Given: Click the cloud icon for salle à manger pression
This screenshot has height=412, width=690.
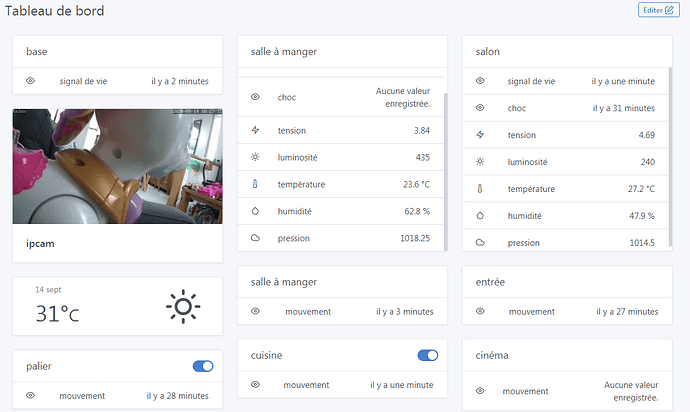Looking at the screenshot, I should pyautogui.click(x=255, y=238).
